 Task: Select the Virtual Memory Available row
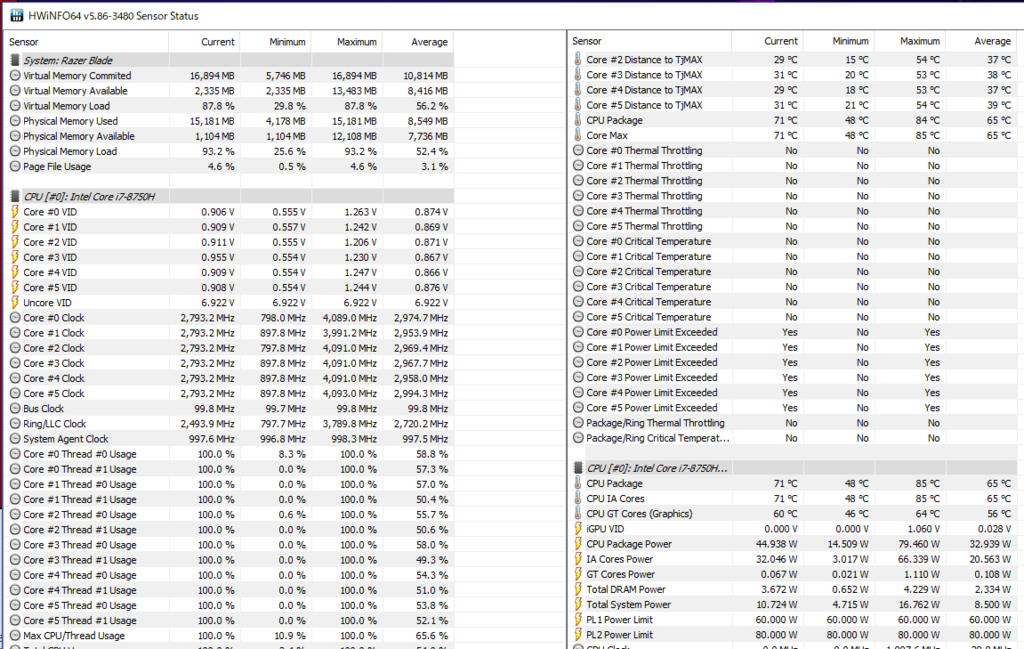coord(229,91)
